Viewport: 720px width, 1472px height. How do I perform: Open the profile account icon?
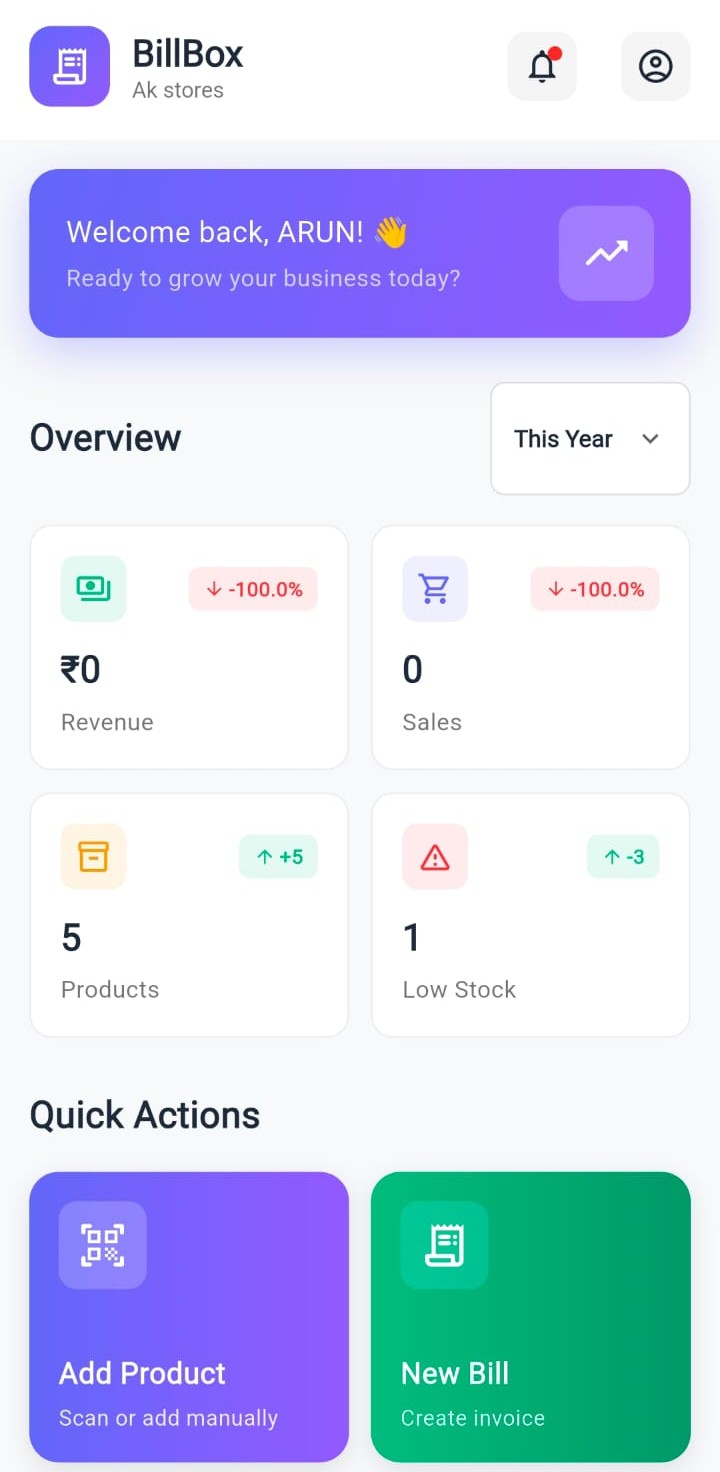tap(655, 66)
